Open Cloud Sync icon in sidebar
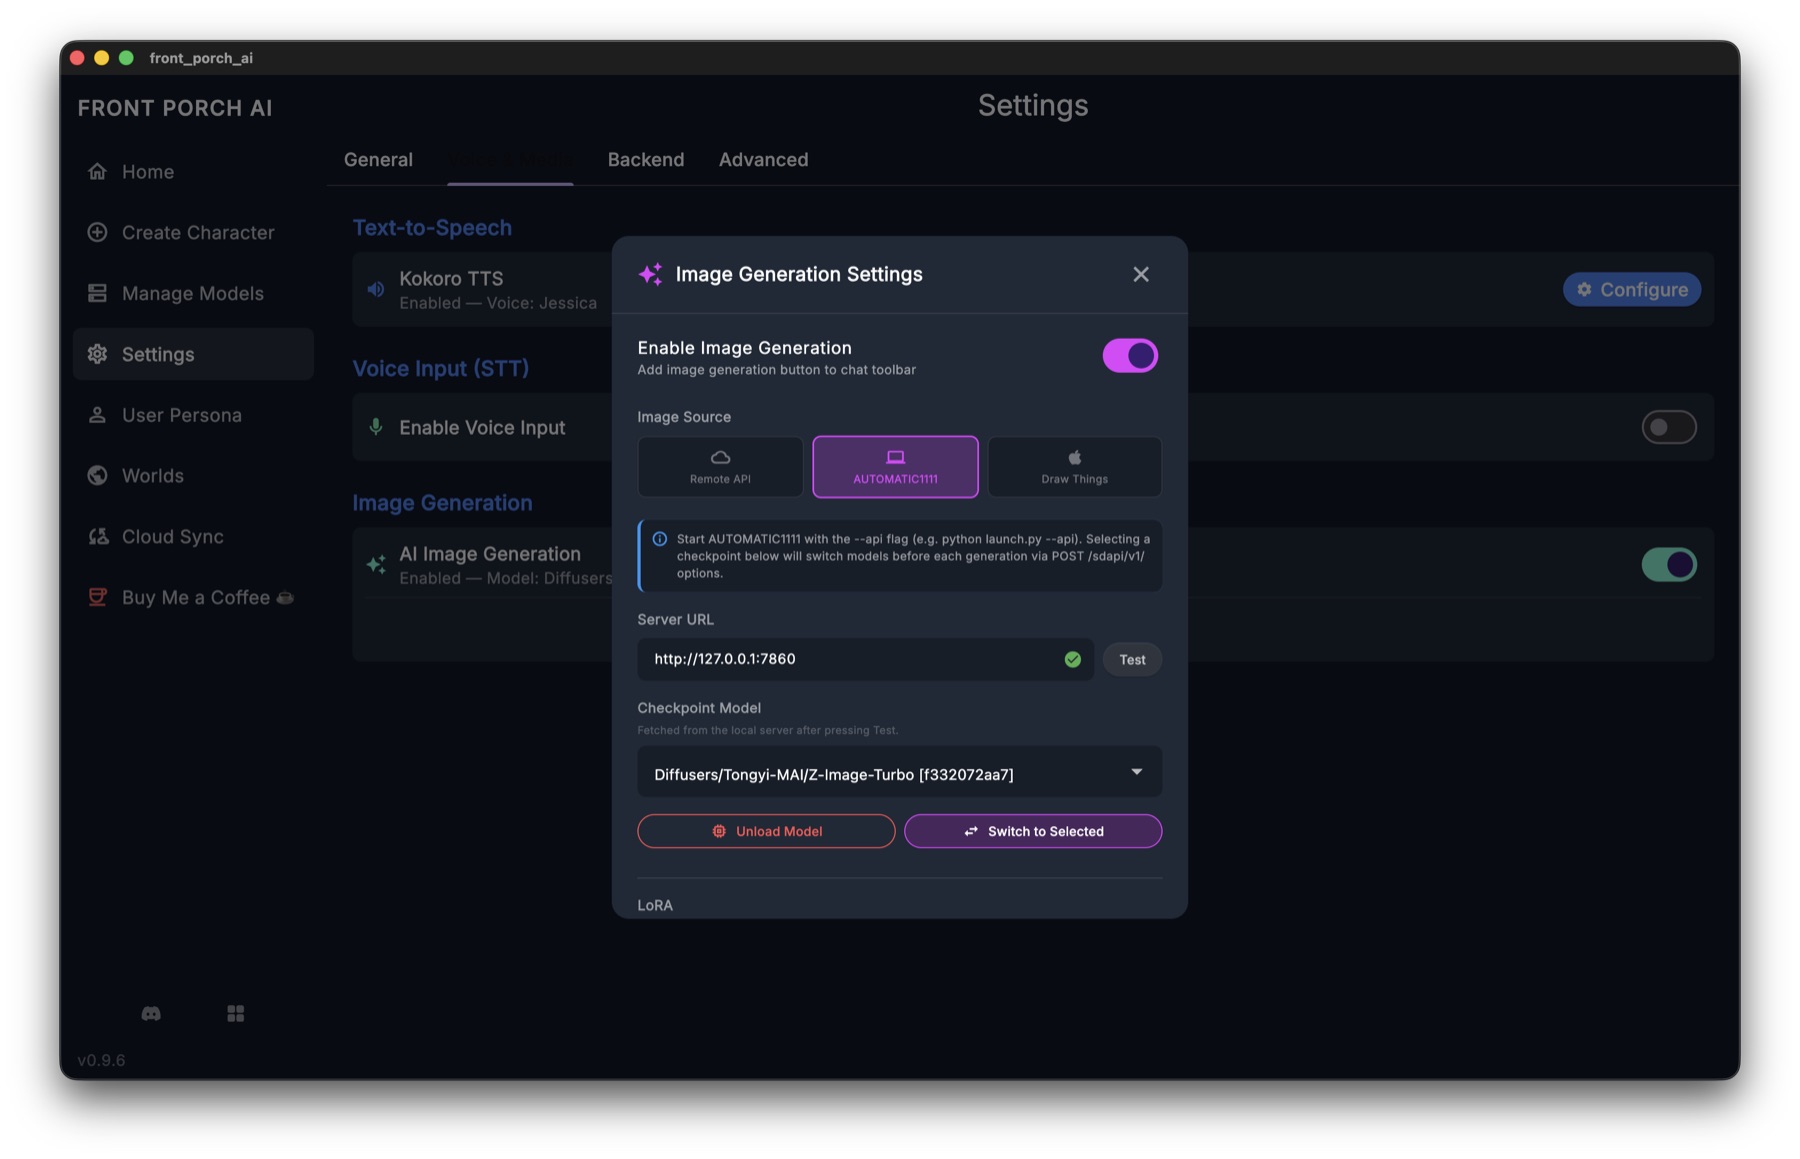Image resolution: width=1800 pixels, height=1159 pixels. [x=98, y=537]
